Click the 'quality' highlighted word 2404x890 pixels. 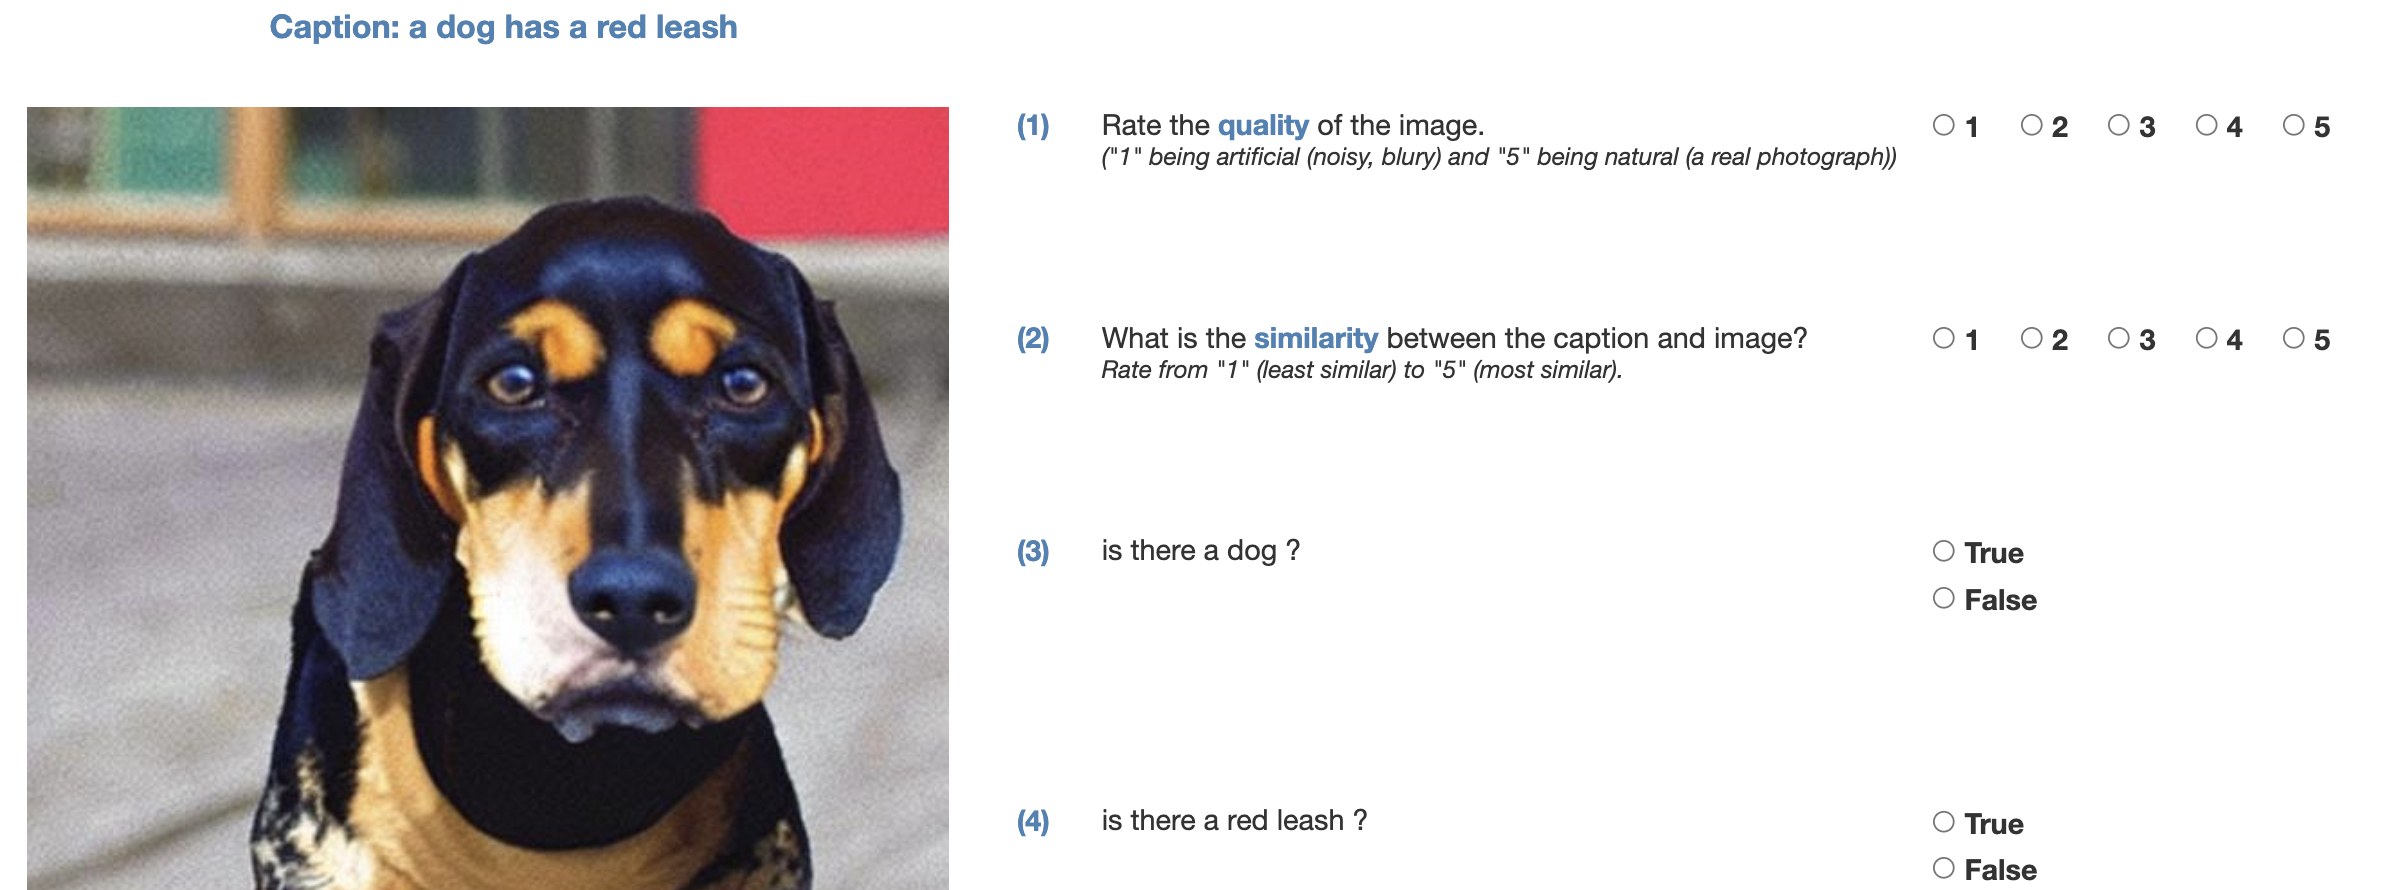click(1263, 126)
